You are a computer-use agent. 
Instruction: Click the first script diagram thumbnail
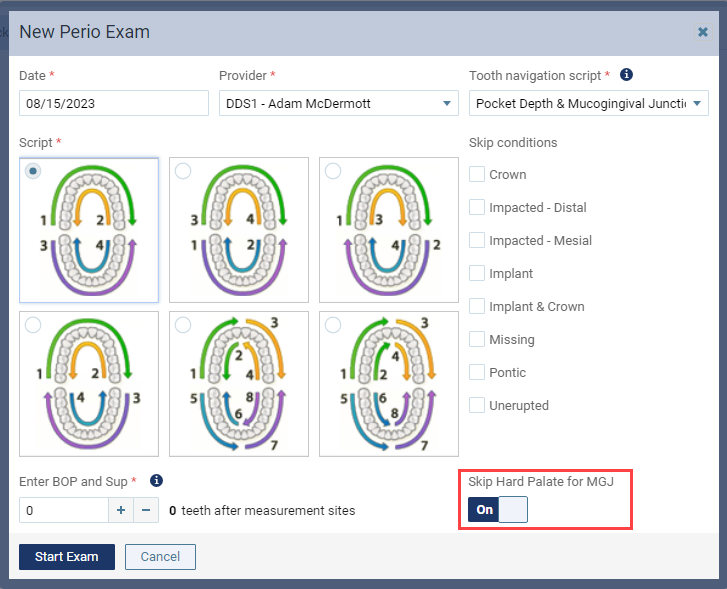tap(89, 230)
